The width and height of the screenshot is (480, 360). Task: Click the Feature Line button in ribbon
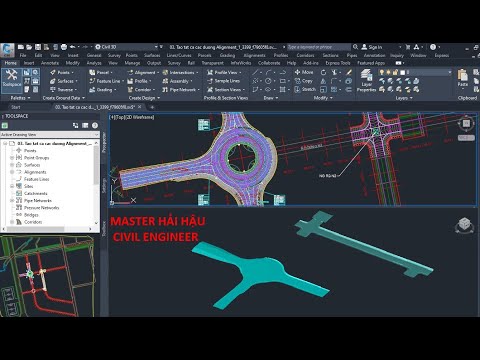click(x=106, y=81)
